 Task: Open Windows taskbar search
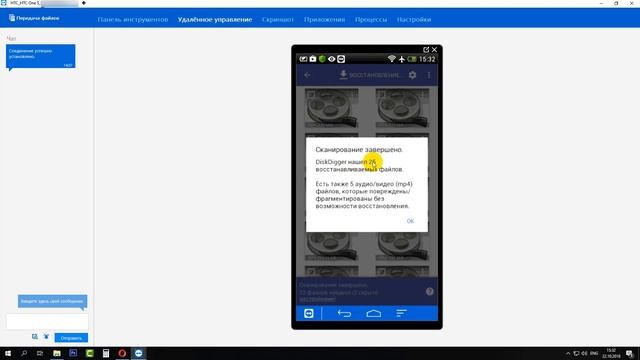24,353
